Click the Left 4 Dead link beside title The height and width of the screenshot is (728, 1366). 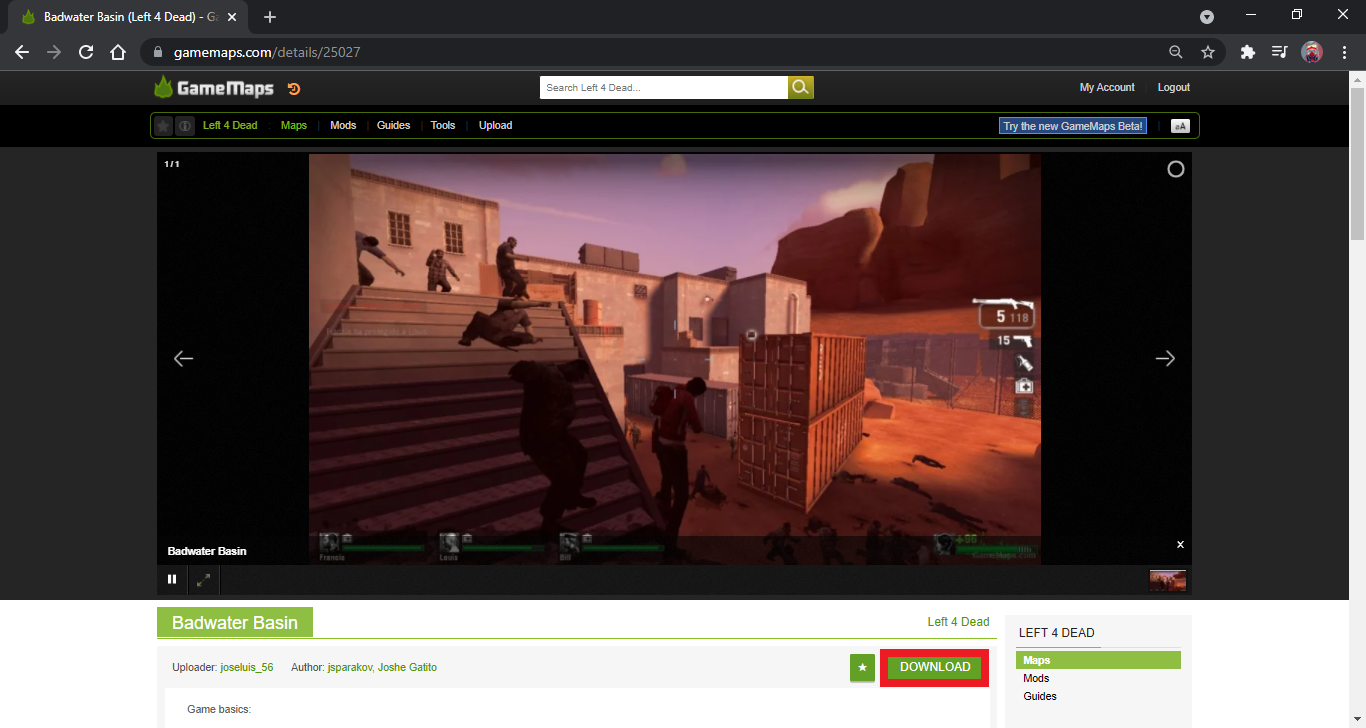(x=958, y=622)
